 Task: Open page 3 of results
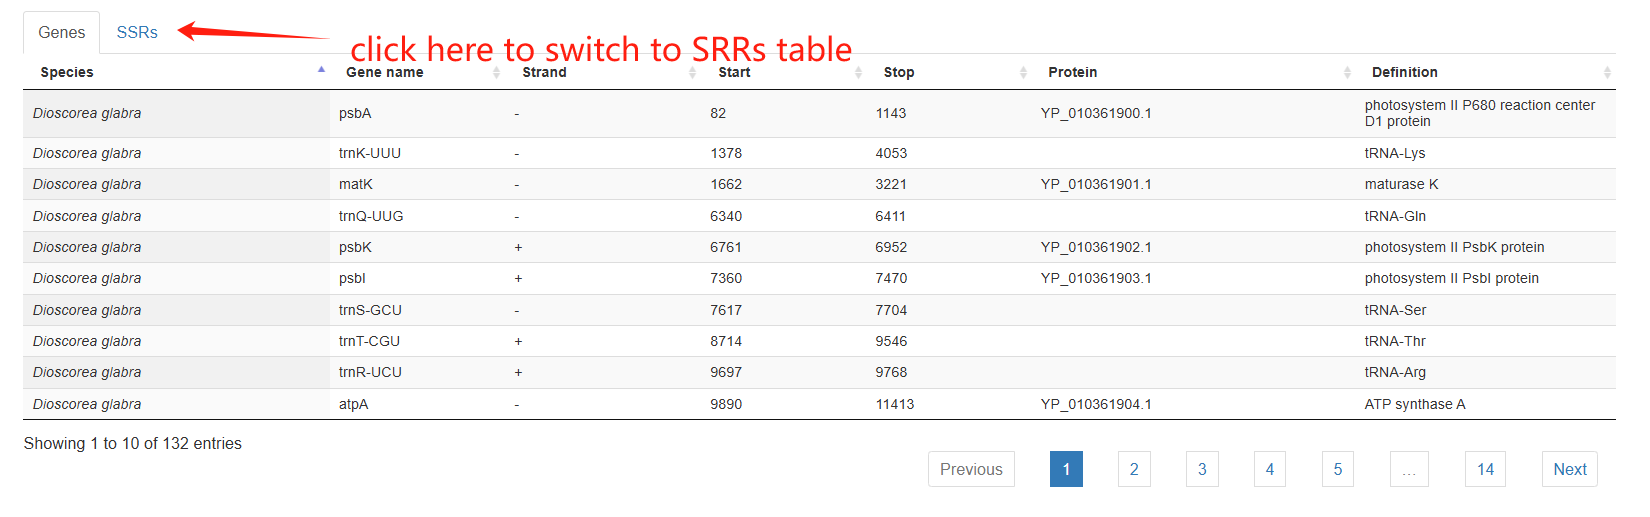(1202, 469)
